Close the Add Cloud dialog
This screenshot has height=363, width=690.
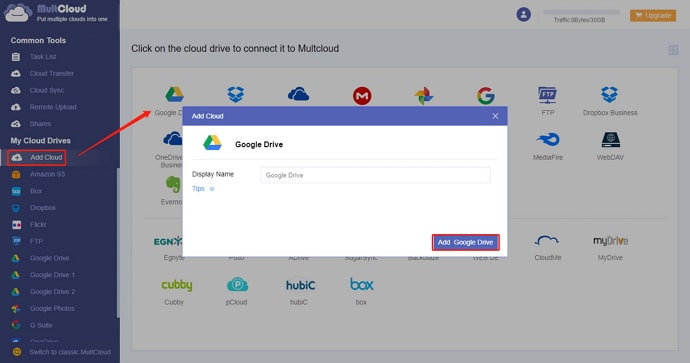click(495, 116)
